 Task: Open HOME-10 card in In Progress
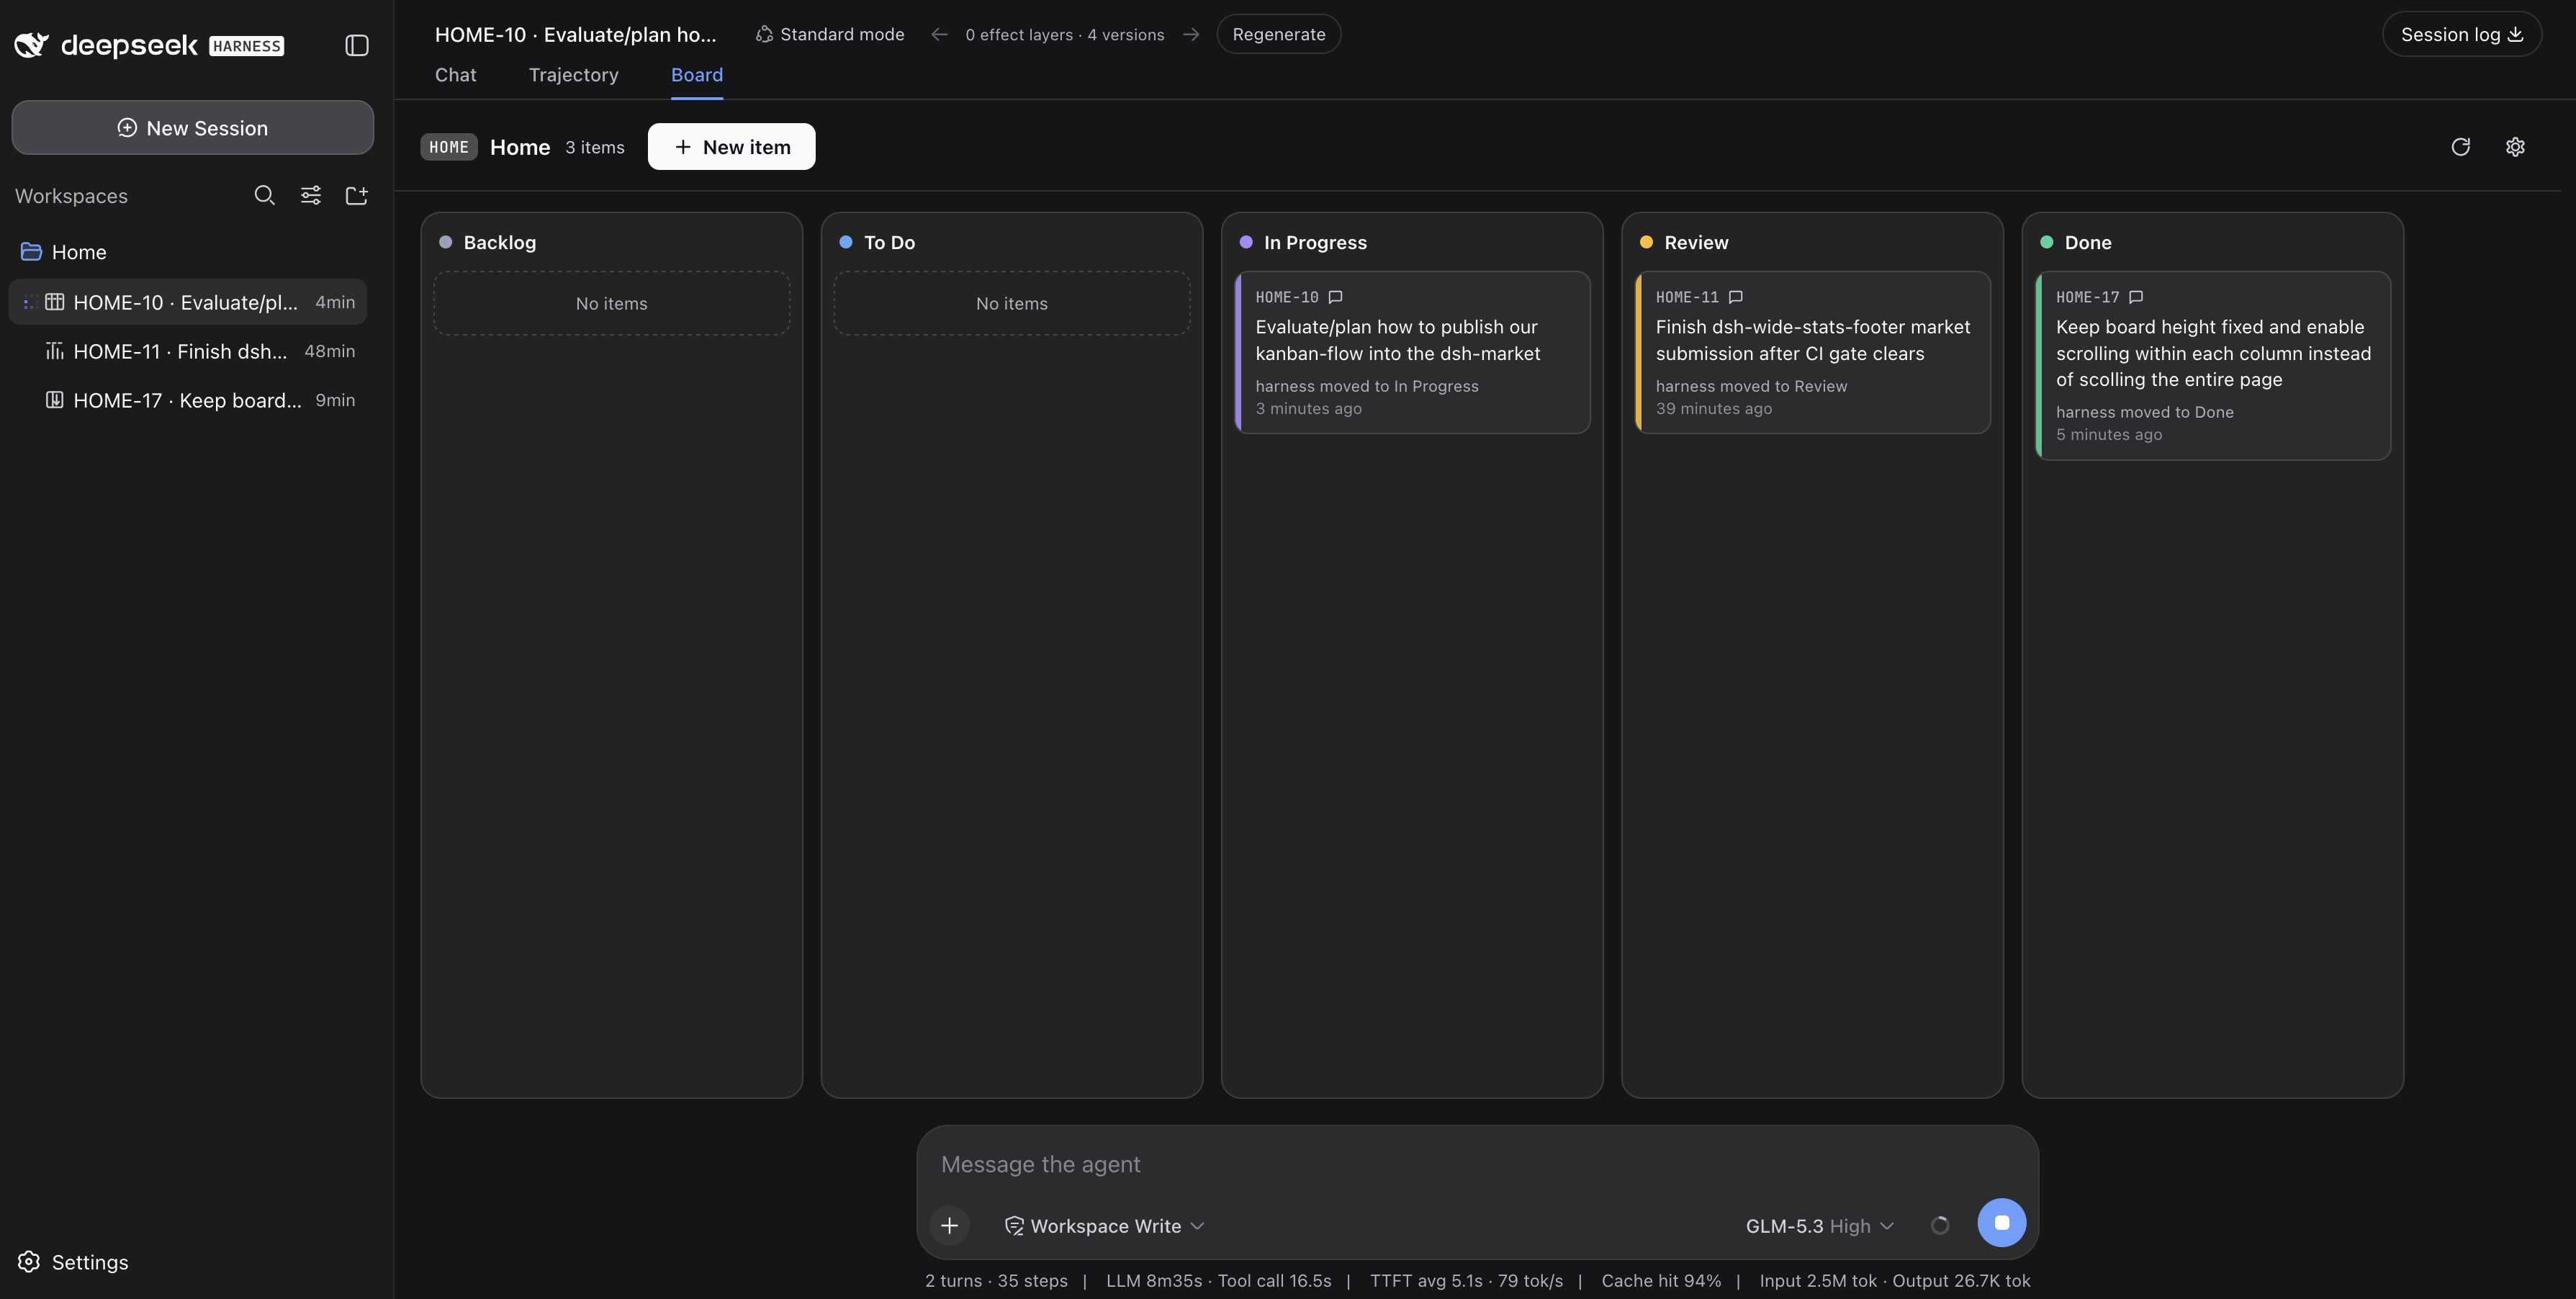(1412, 352)
